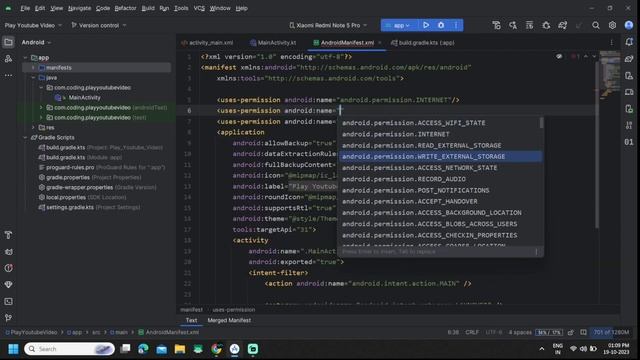Screen dimensions: 640x360
Task: Toggle the editor reader mode eye icon
Action: (559, 57)
